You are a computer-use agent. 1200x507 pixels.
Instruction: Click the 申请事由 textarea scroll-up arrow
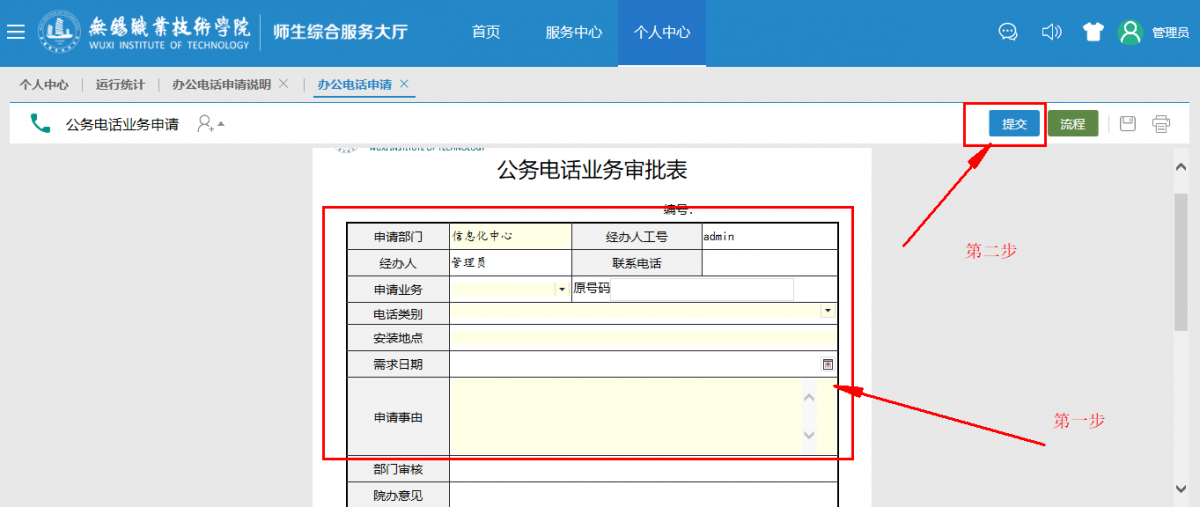[x=810, y=397]
